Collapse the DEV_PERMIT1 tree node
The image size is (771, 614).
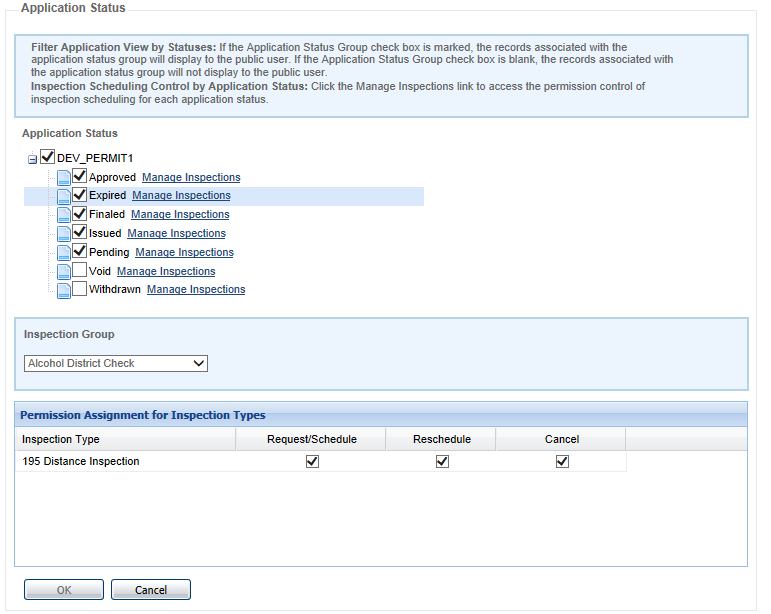32,158
